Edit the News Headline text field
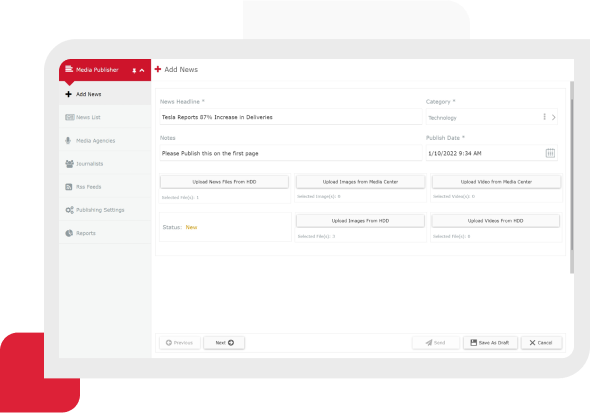The height and width of the screenshot is (413, 591). pyautogui.click(x=291, y=117)
